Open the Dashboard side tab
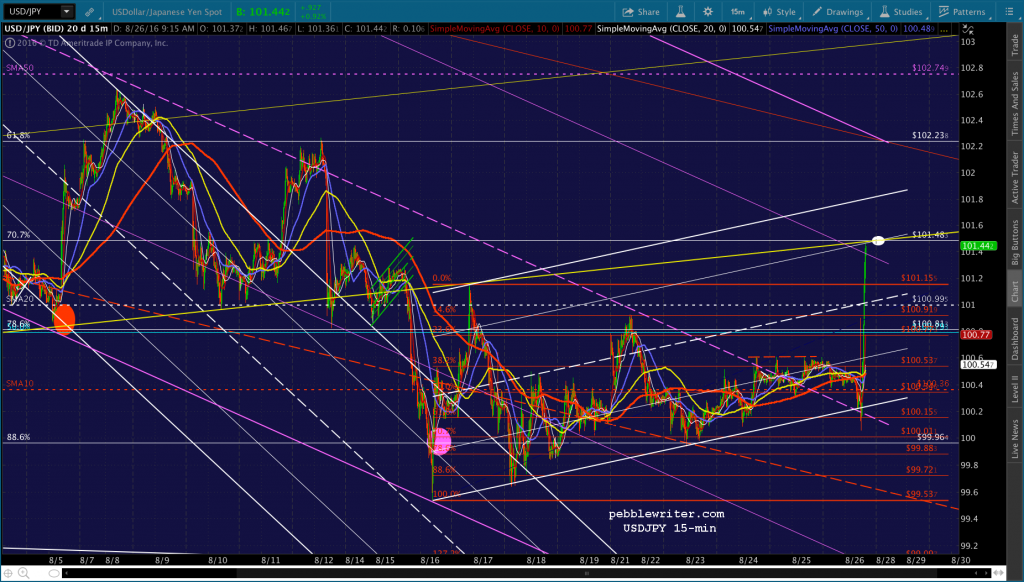 point(1015,339)
